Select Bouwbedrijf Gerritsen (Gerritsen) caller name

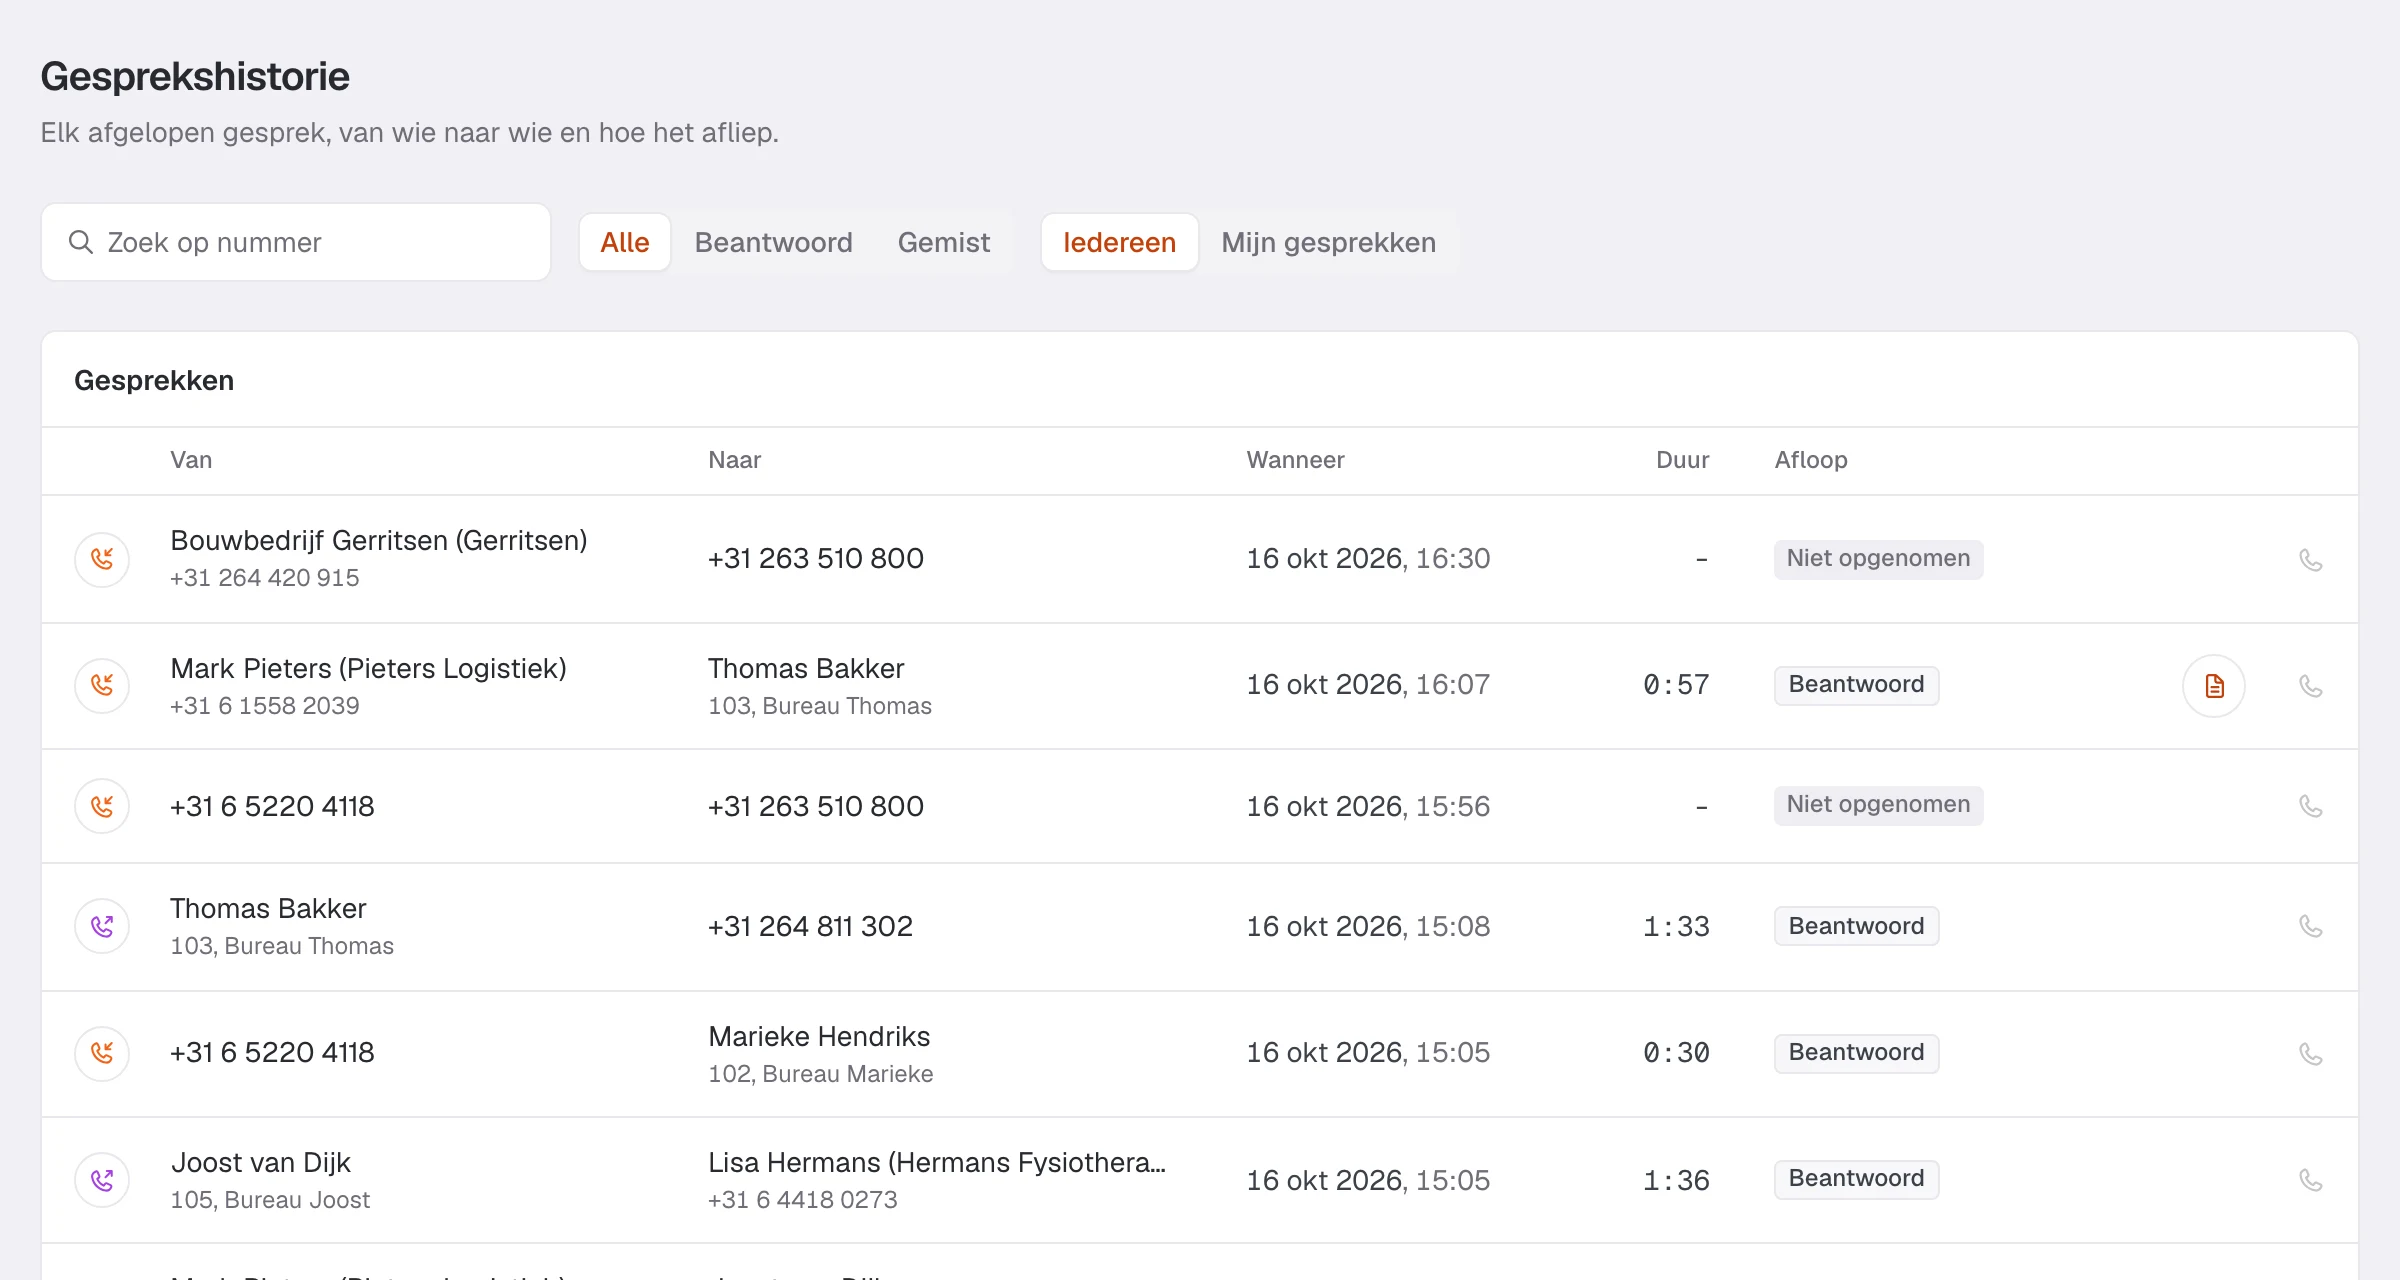[379, 541]
